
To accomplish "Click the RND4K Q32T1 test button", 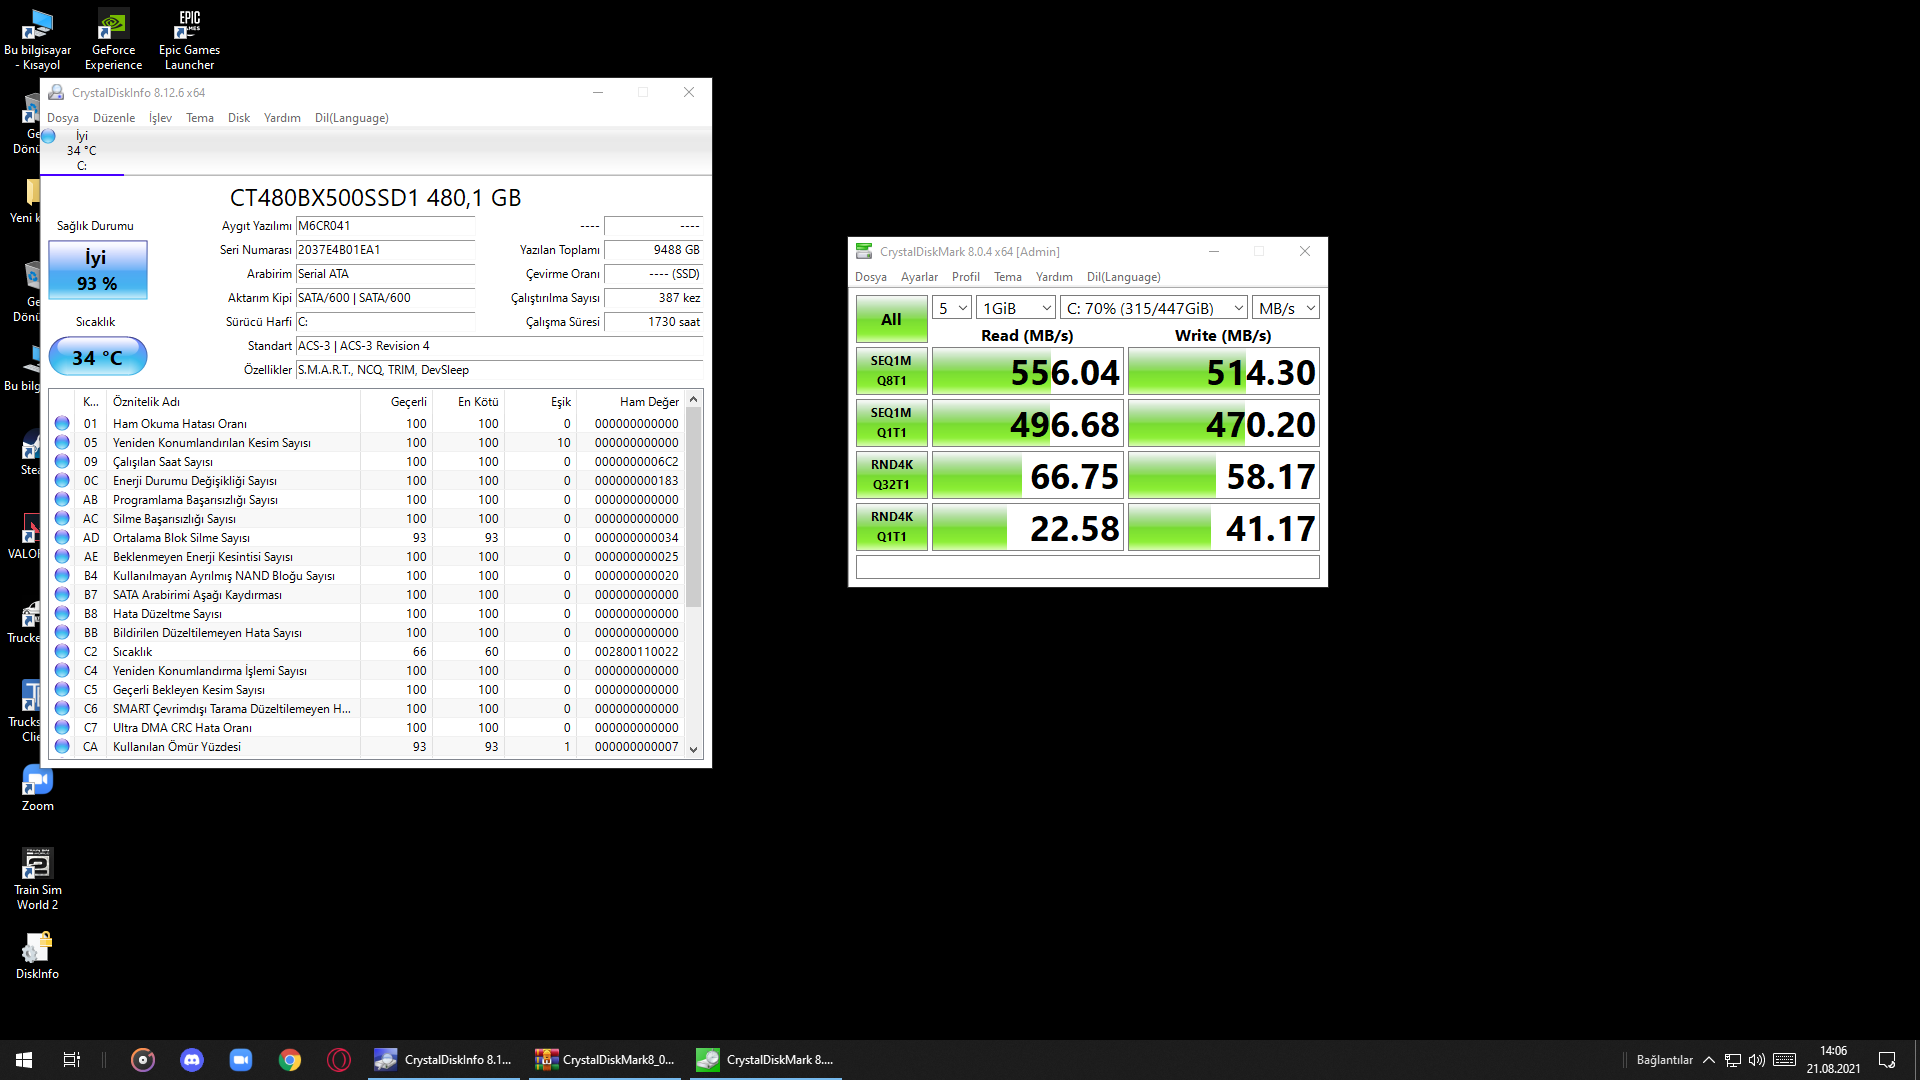I will (x=891, y=475).
